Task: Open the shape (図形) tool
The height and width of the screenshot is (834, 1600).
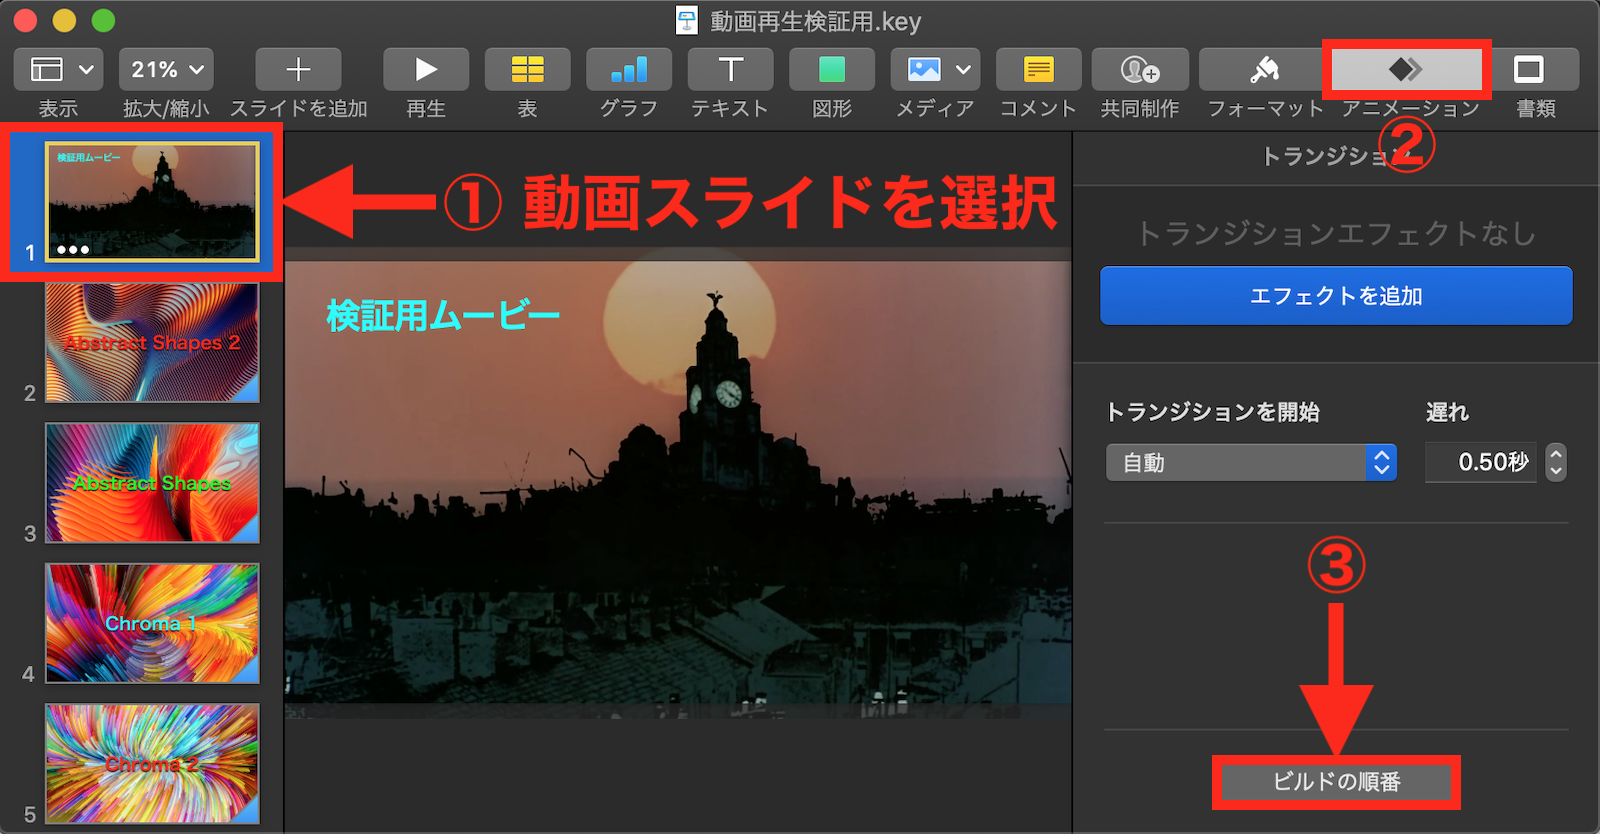Action: pyautogui.click(x=831, y=69)
